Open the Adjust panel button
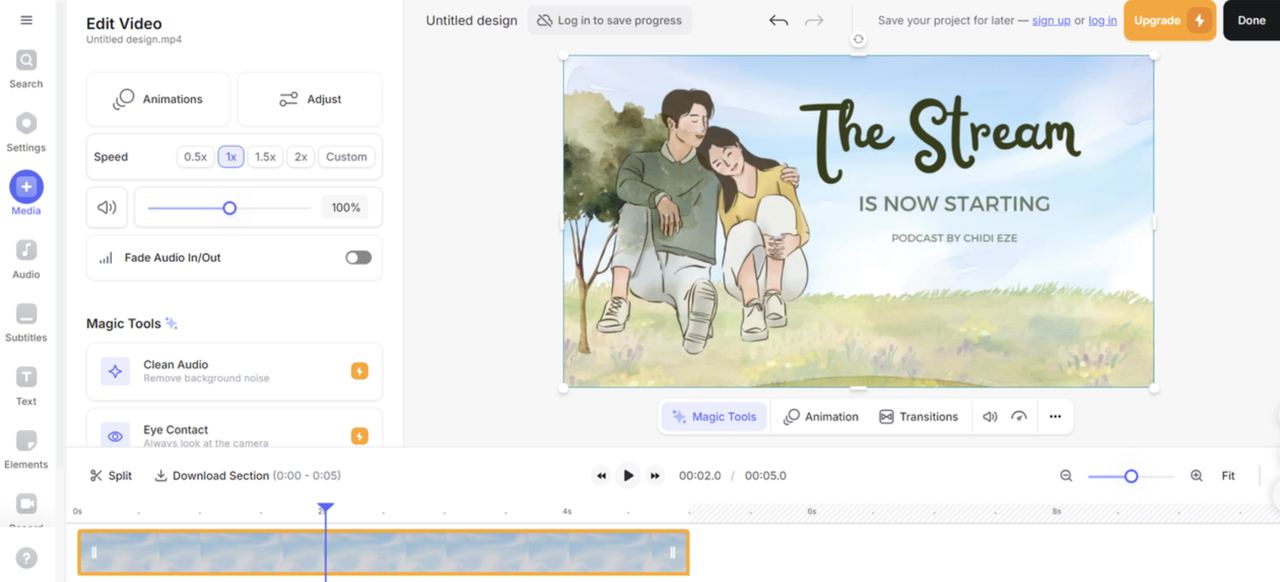Image resolution: width=1280 pixels, height=582 pixels. [x=310, y=99]
